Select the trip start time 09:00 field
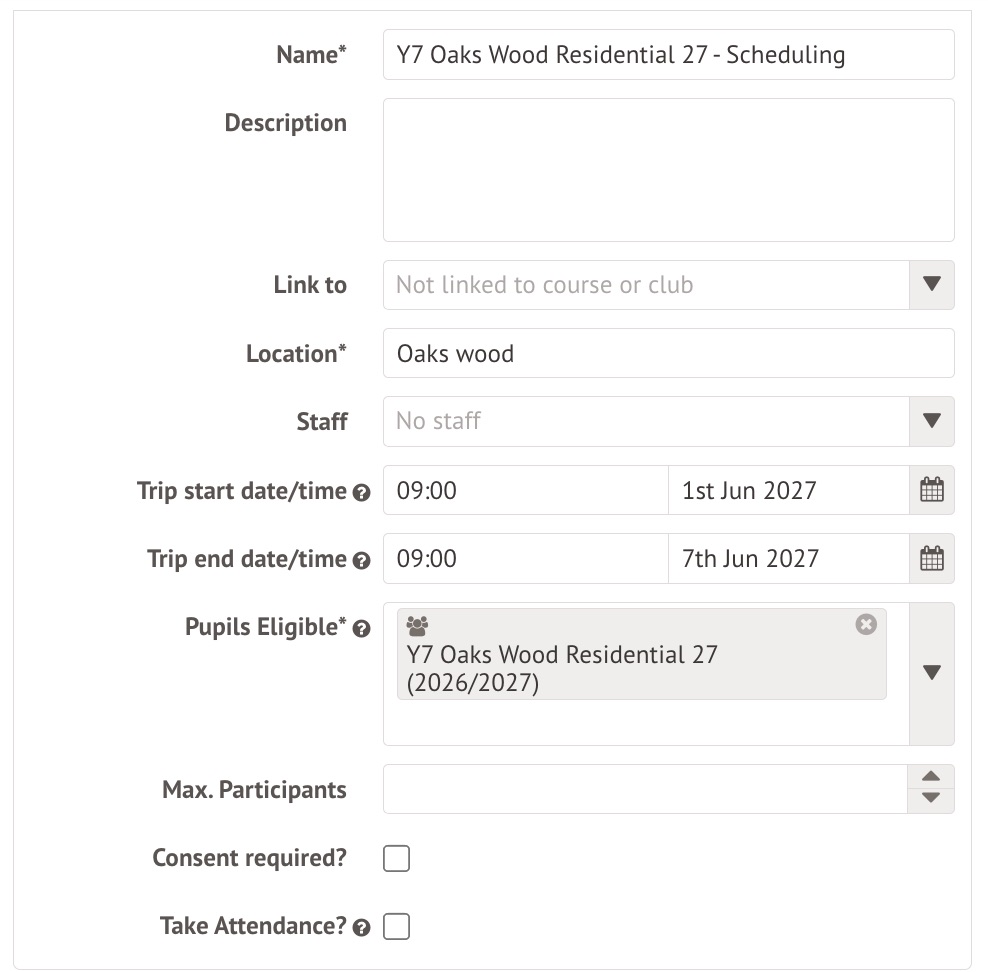This screenshot has width=988, height=972. pyautogui.click(x=524, y=490)
